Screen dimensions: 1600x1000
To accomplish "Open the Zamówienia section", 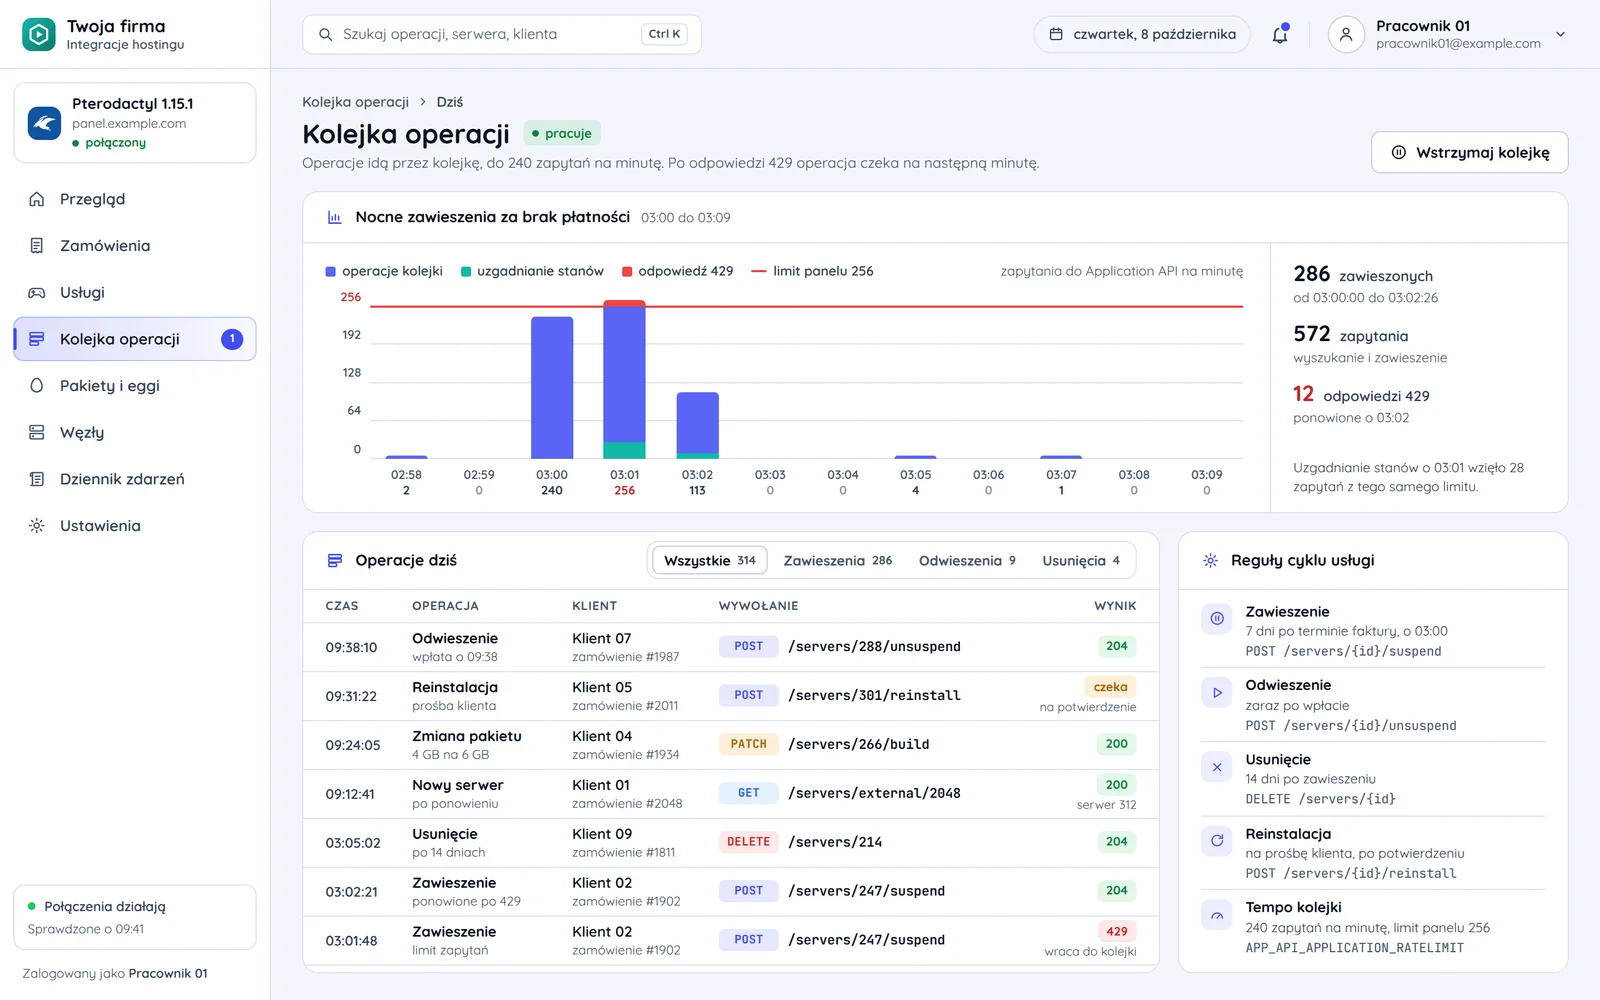I will [x=135, y=246].
